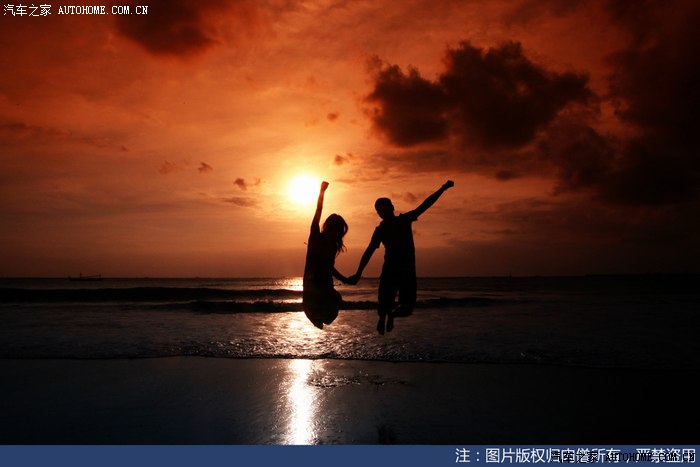Click the couple's joined hands

[353, 279]
